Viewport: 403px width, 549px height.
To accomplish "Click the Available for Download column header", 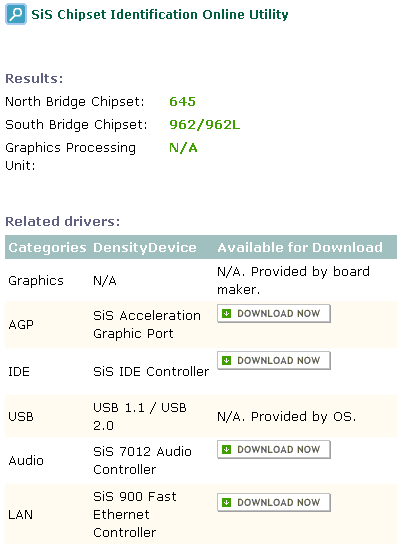I will pyautogui.click(x=300, y=248).
